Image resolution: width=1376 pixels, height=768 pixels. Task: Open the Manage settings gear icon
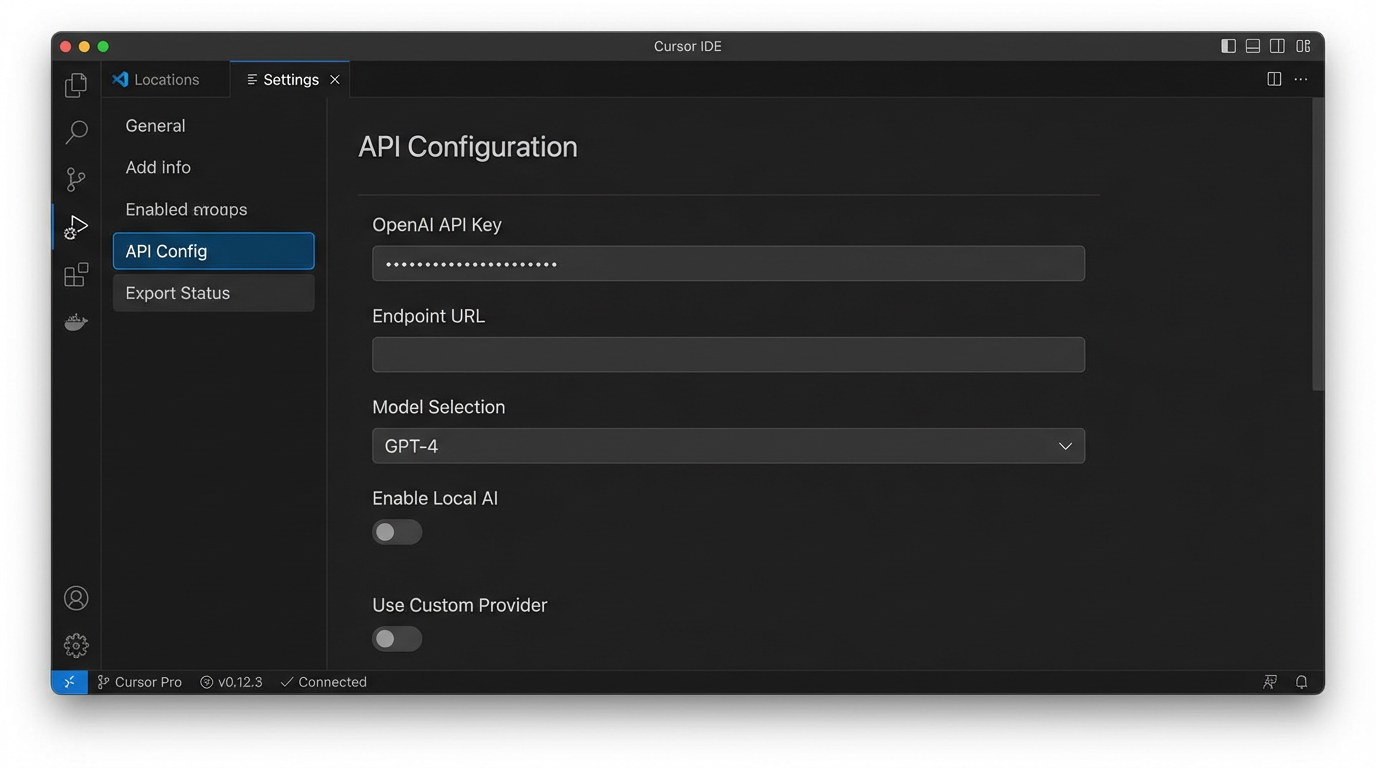coord(76,645)
